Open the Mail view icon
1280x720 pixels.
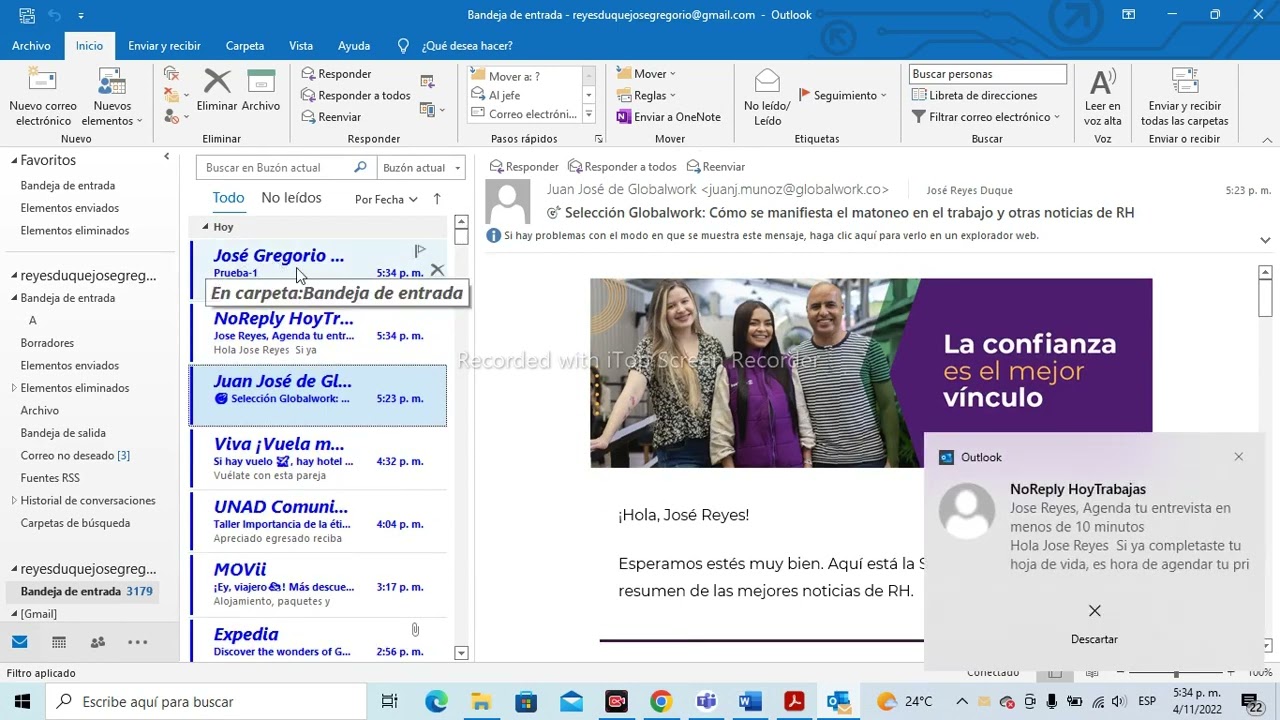coord(20,642)
